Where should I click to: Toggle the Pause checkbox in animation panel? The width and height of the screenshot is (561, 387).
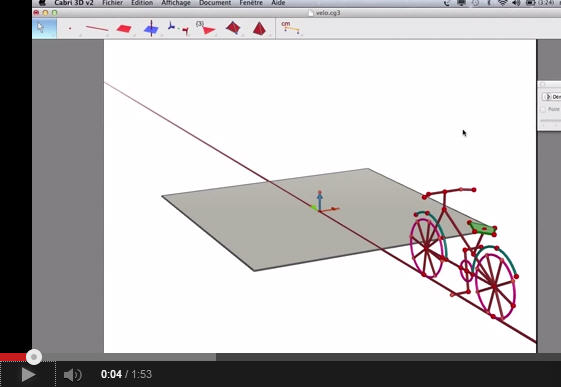[543, 109]
